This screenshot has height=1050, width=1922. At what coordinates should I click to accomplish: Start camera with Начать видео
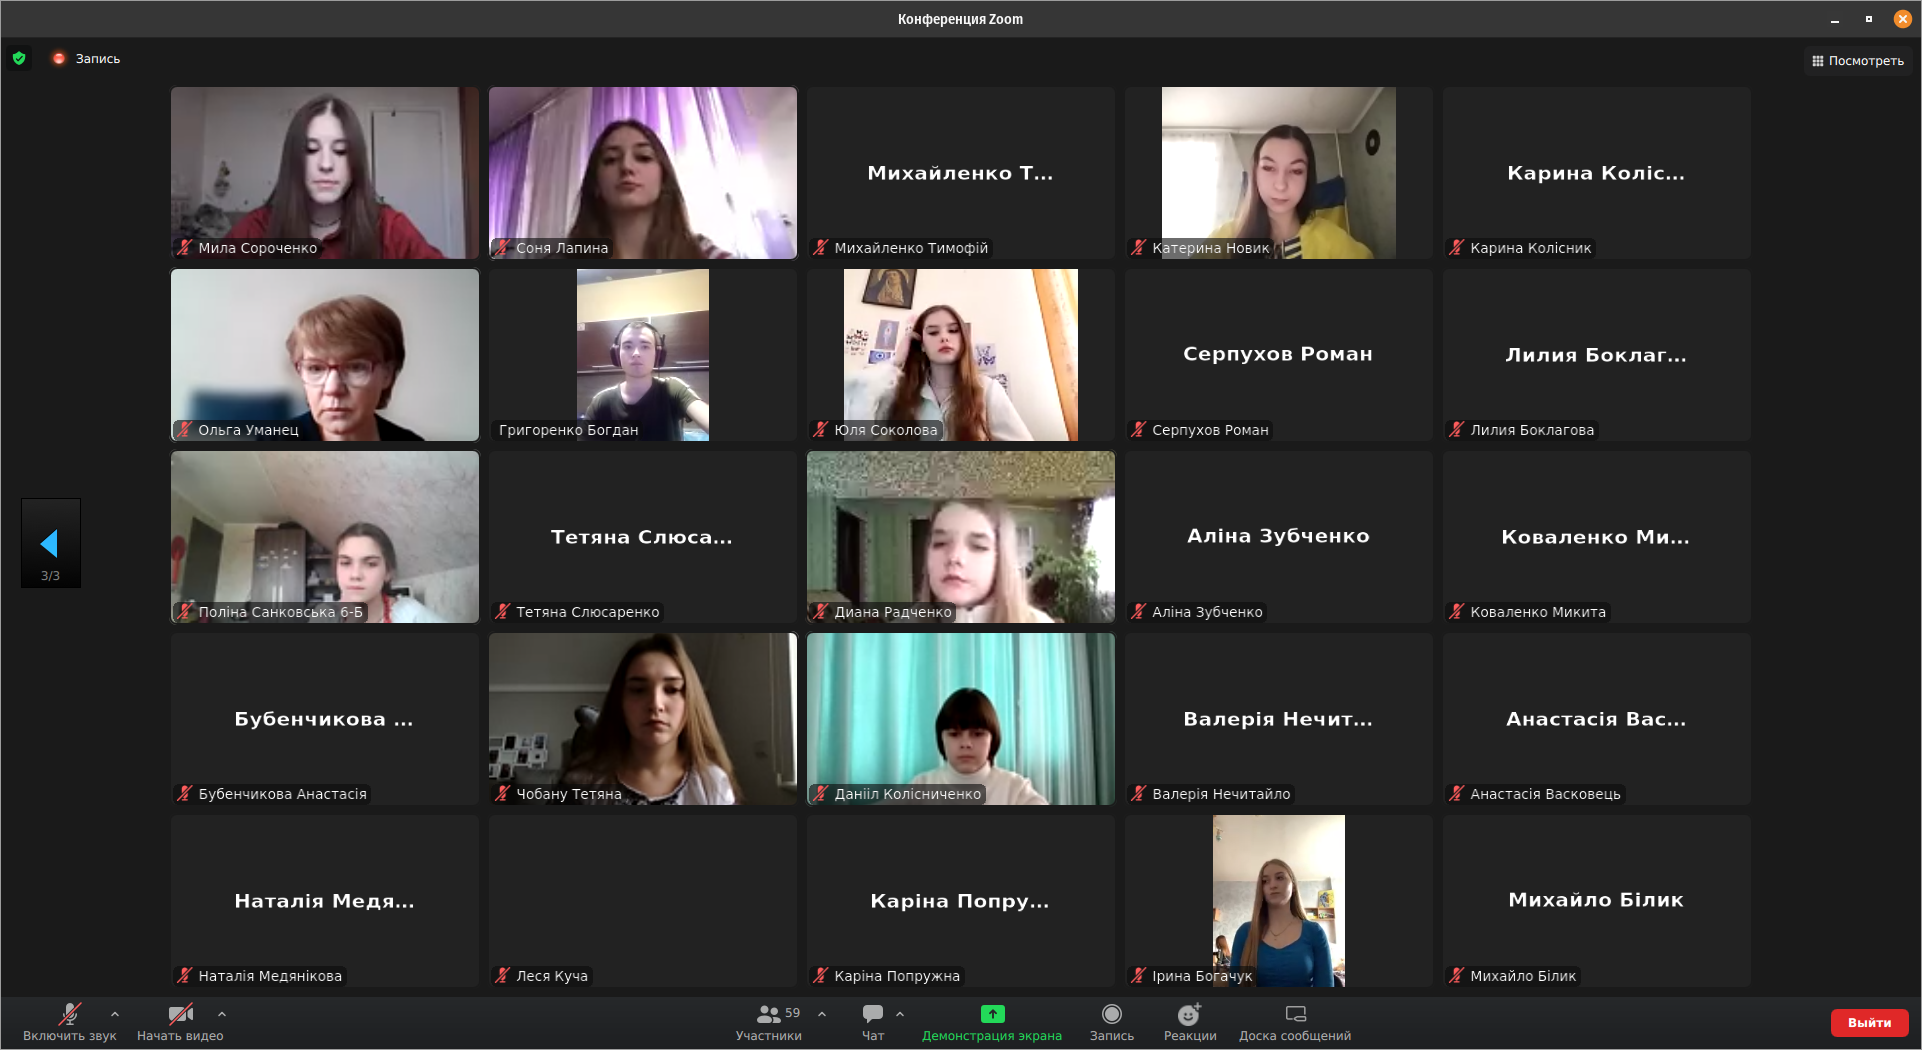[x=180, y=1015]
